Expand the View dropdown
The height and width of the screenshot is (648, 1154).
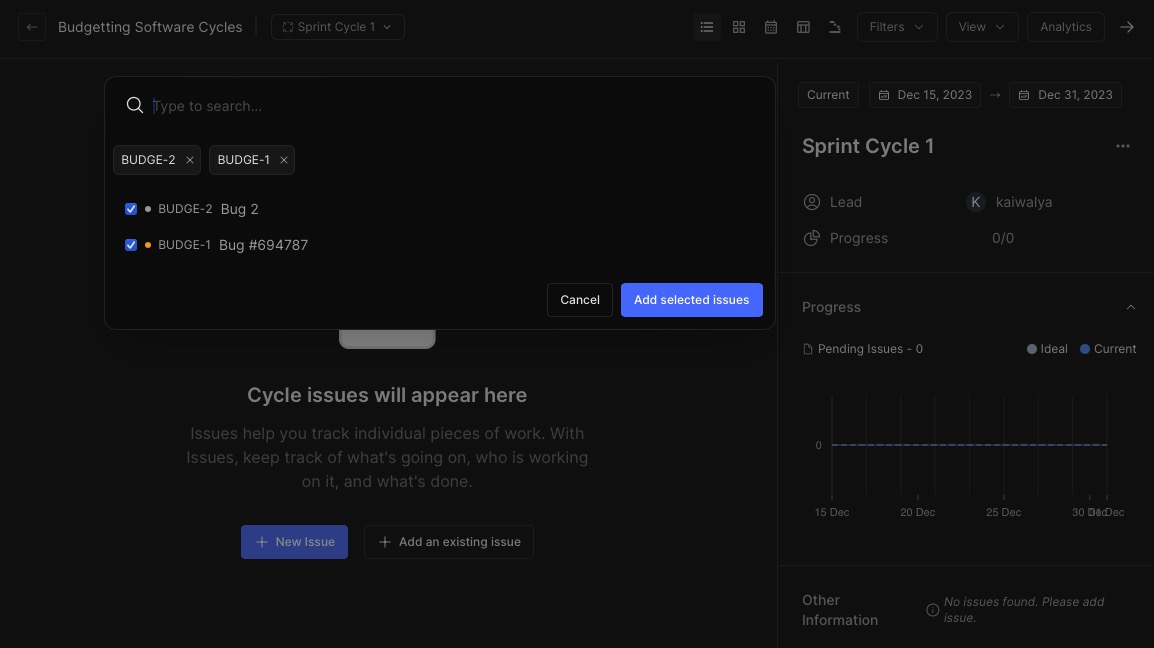(x=981, y=27)
